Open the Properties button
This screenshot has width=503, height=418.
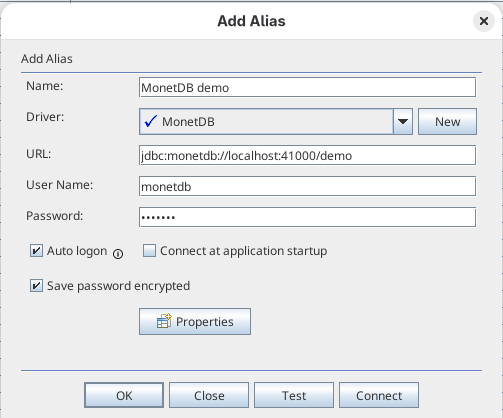point(195,321)
